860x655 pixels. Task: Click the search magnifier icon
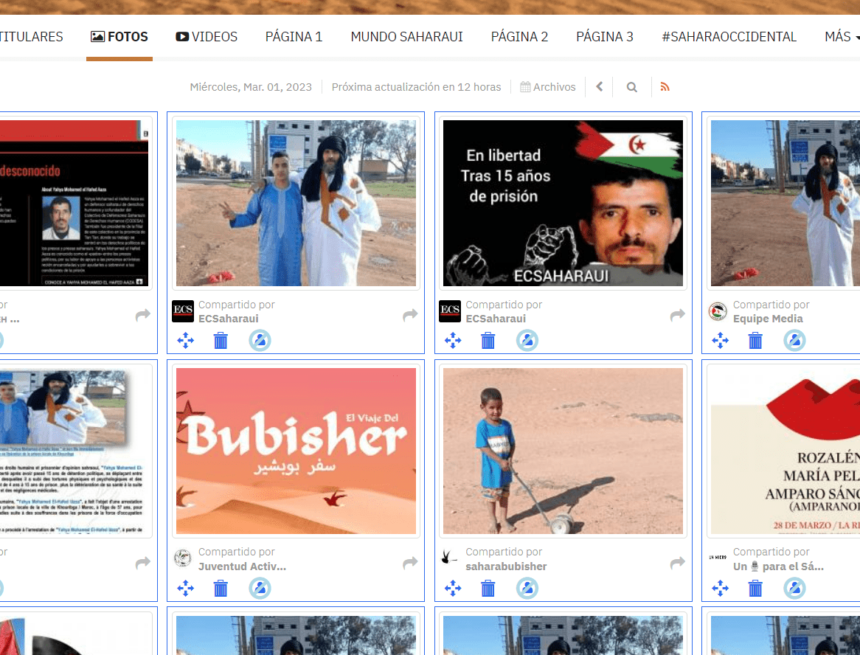pyautogui.click(x=632, y=87)
